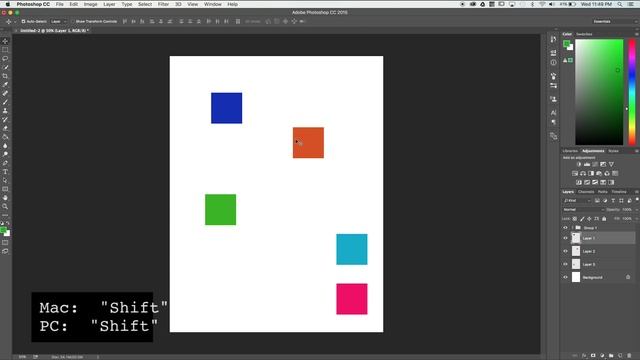
Task: Delete layer using trash icon
Action: 629,356
